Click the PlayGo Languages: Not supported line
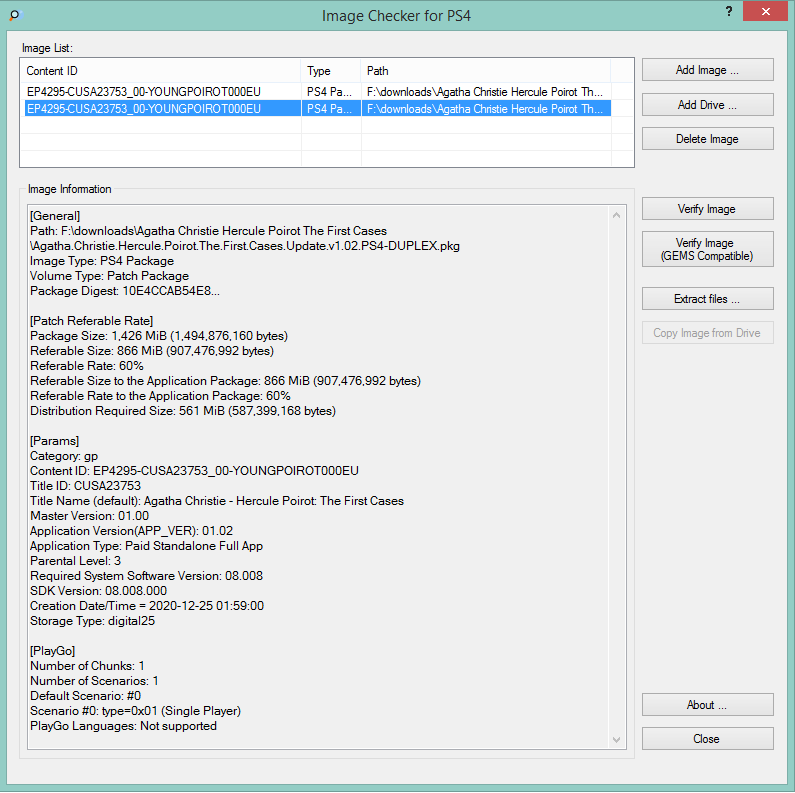 pyautogui.click(x=123, y=726)
